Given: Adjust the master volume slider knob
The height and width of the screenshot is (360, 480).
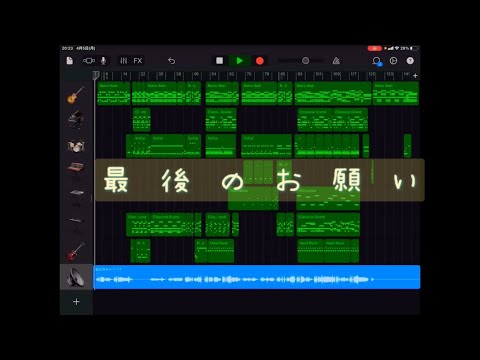Looking at the screenshot, I should click(305, 61).
